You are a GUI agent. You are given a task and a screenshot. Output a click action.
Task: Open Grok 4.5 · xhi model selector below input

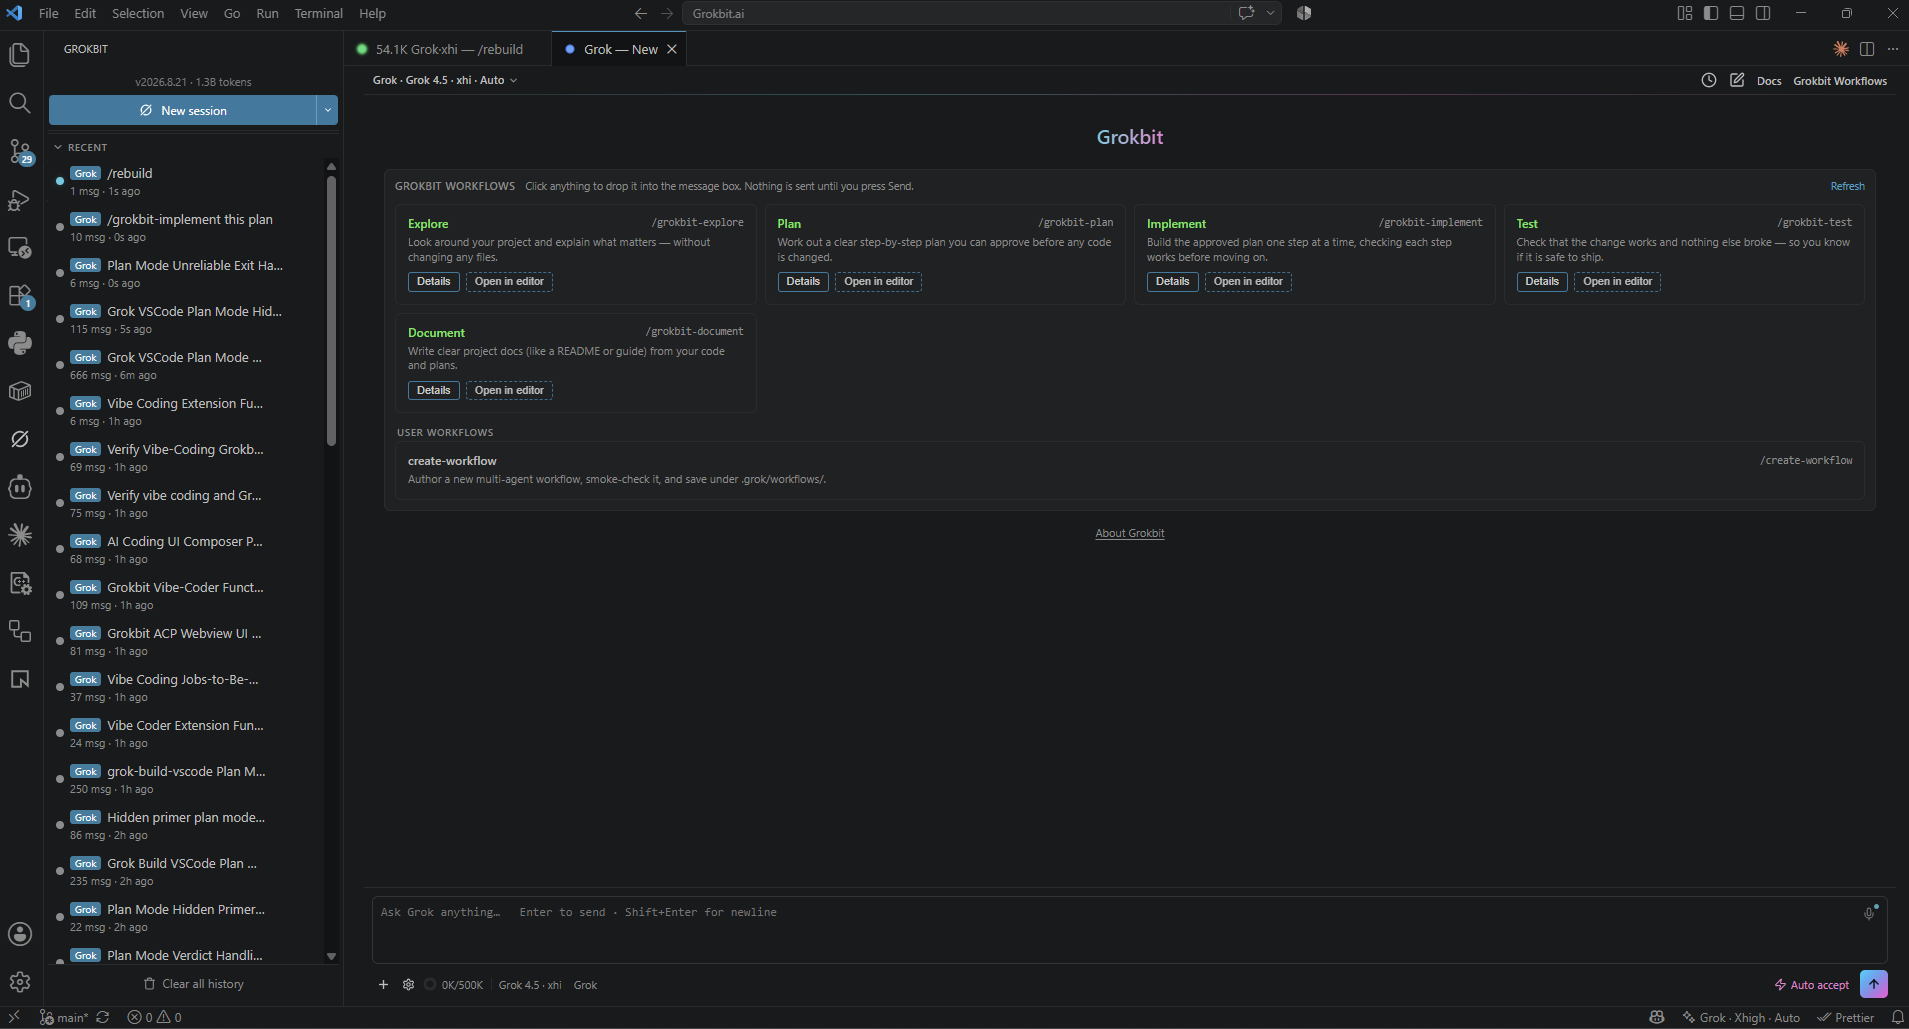point(530,985)
